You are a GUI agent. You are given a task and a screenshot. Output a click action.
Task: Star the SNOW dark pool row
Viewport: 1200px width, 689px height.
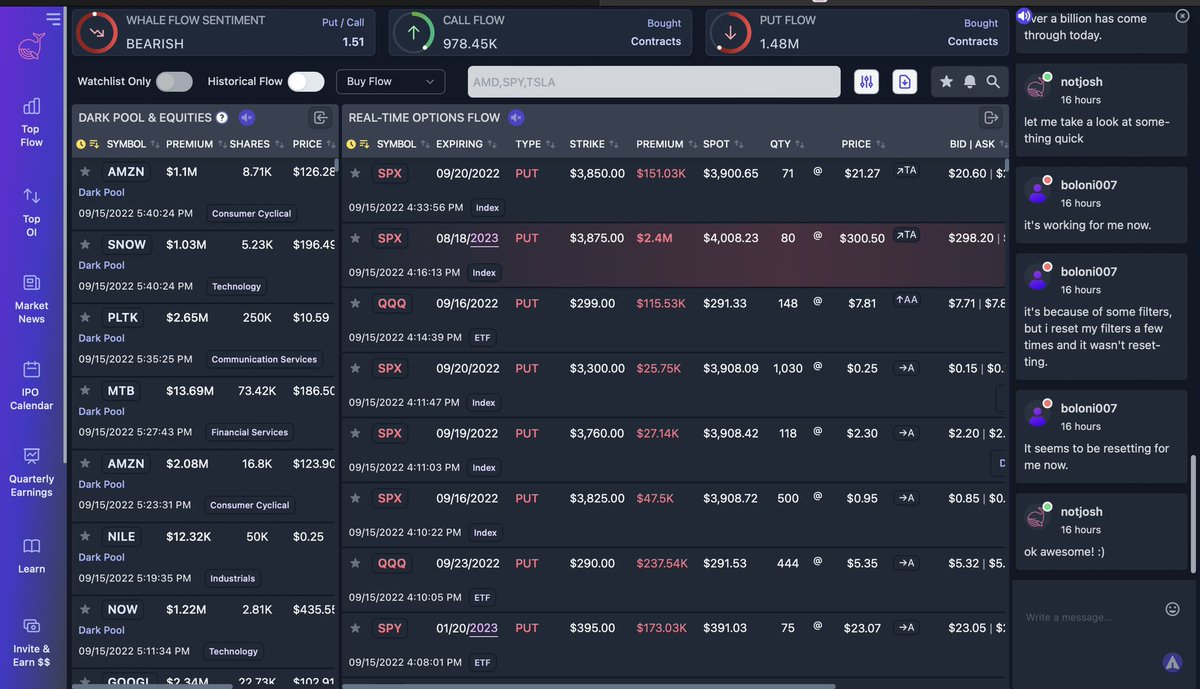tap(86, 245)
